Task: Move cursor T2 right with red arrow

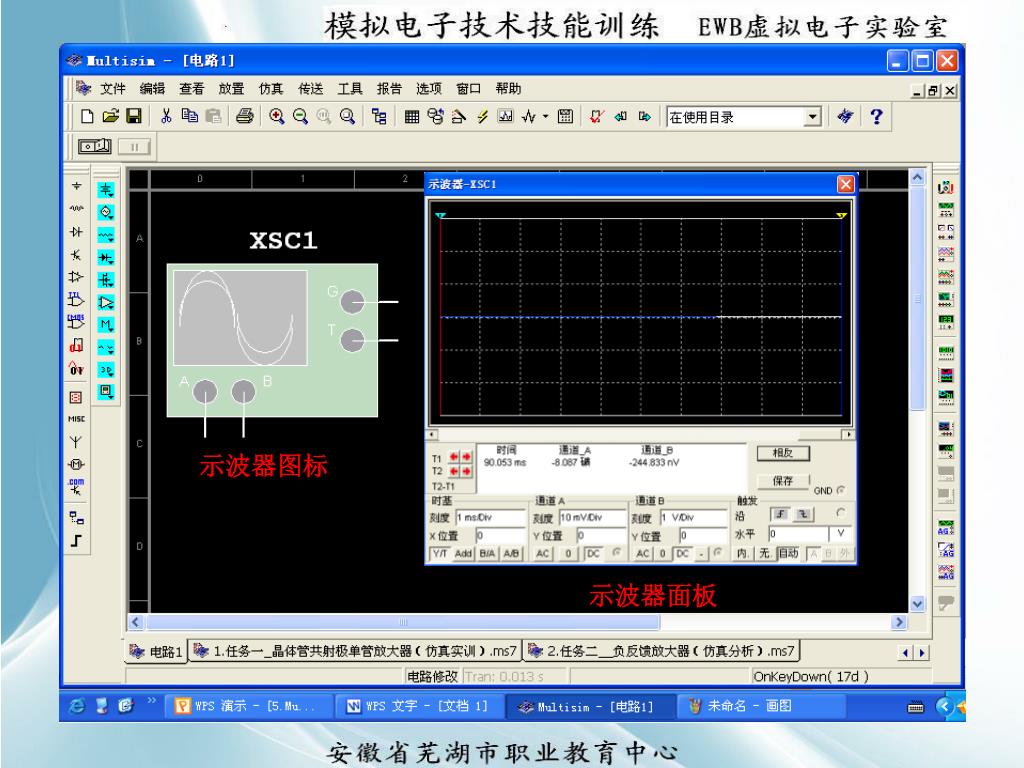Action: point(466,471)
